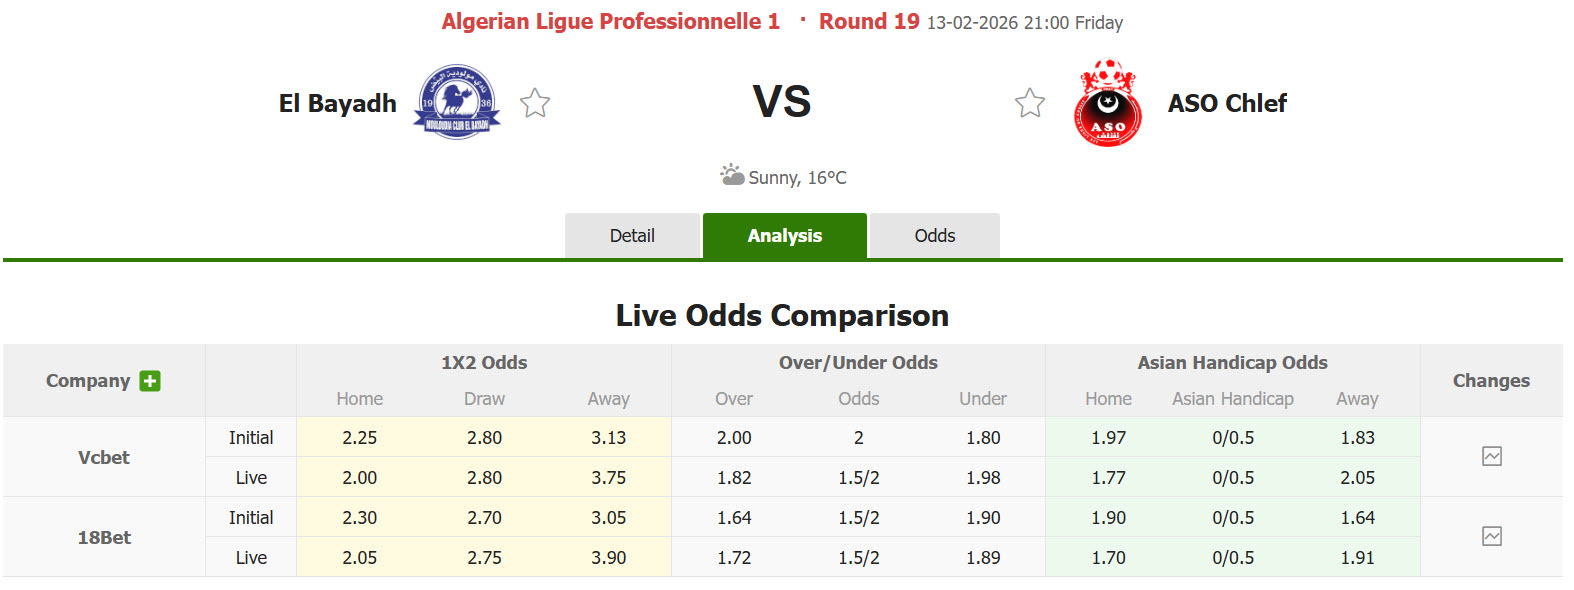Favorite El Bayadh with star icon
This screenshot has height=590, width=1574.
pyautogui.click(x=535, y=103)
